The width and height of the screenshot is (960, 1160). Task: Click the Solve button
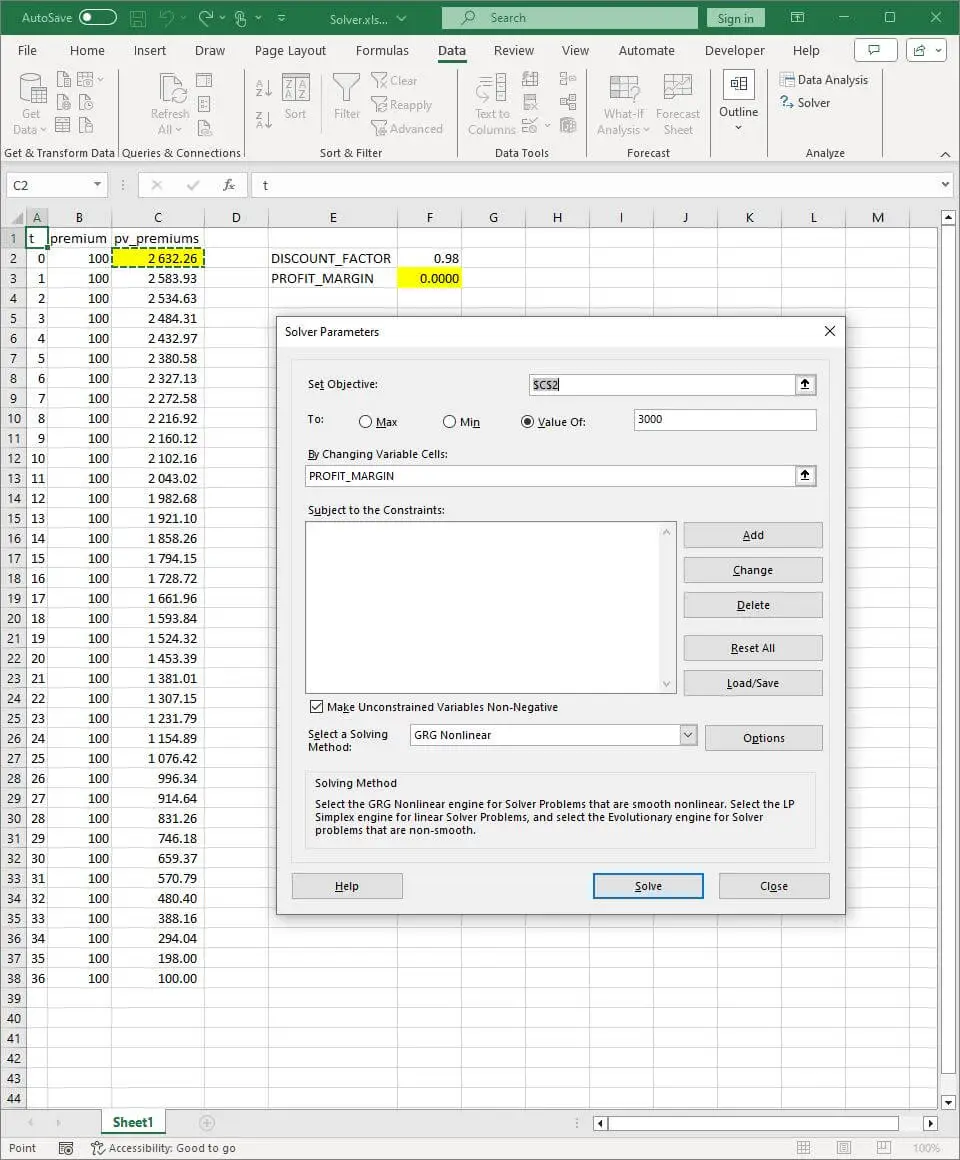coord(648,886)
